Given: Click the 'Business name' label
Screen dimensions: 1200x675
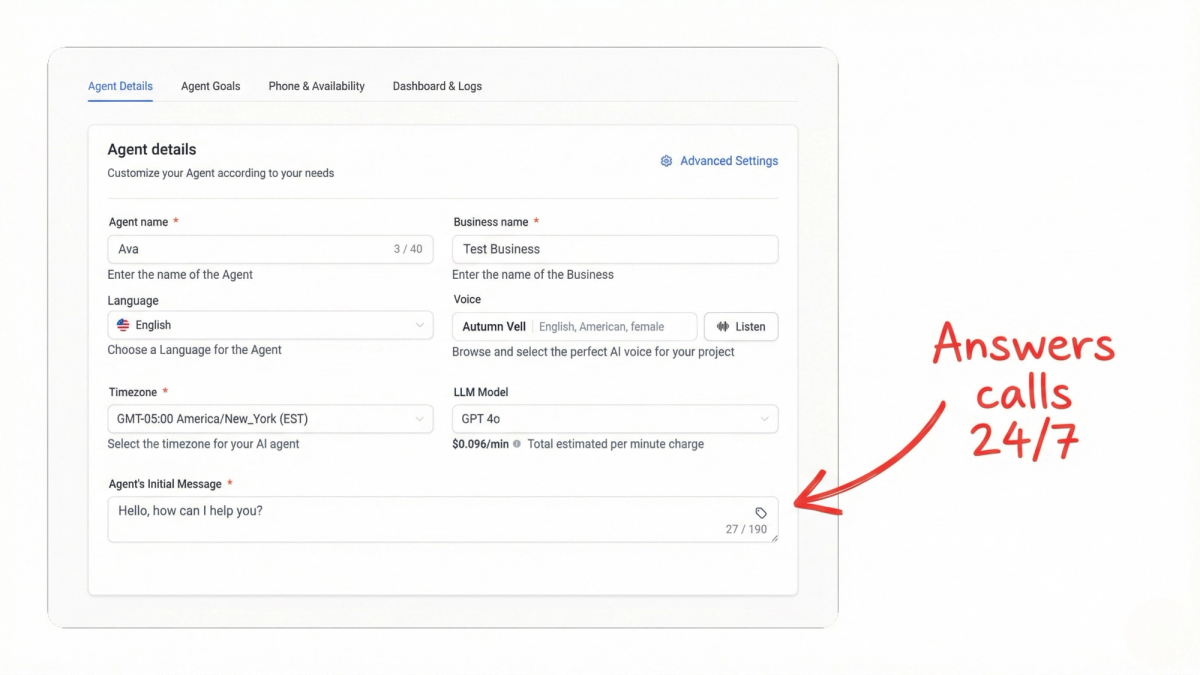Looking at the screenshot, I should (491, 222).
